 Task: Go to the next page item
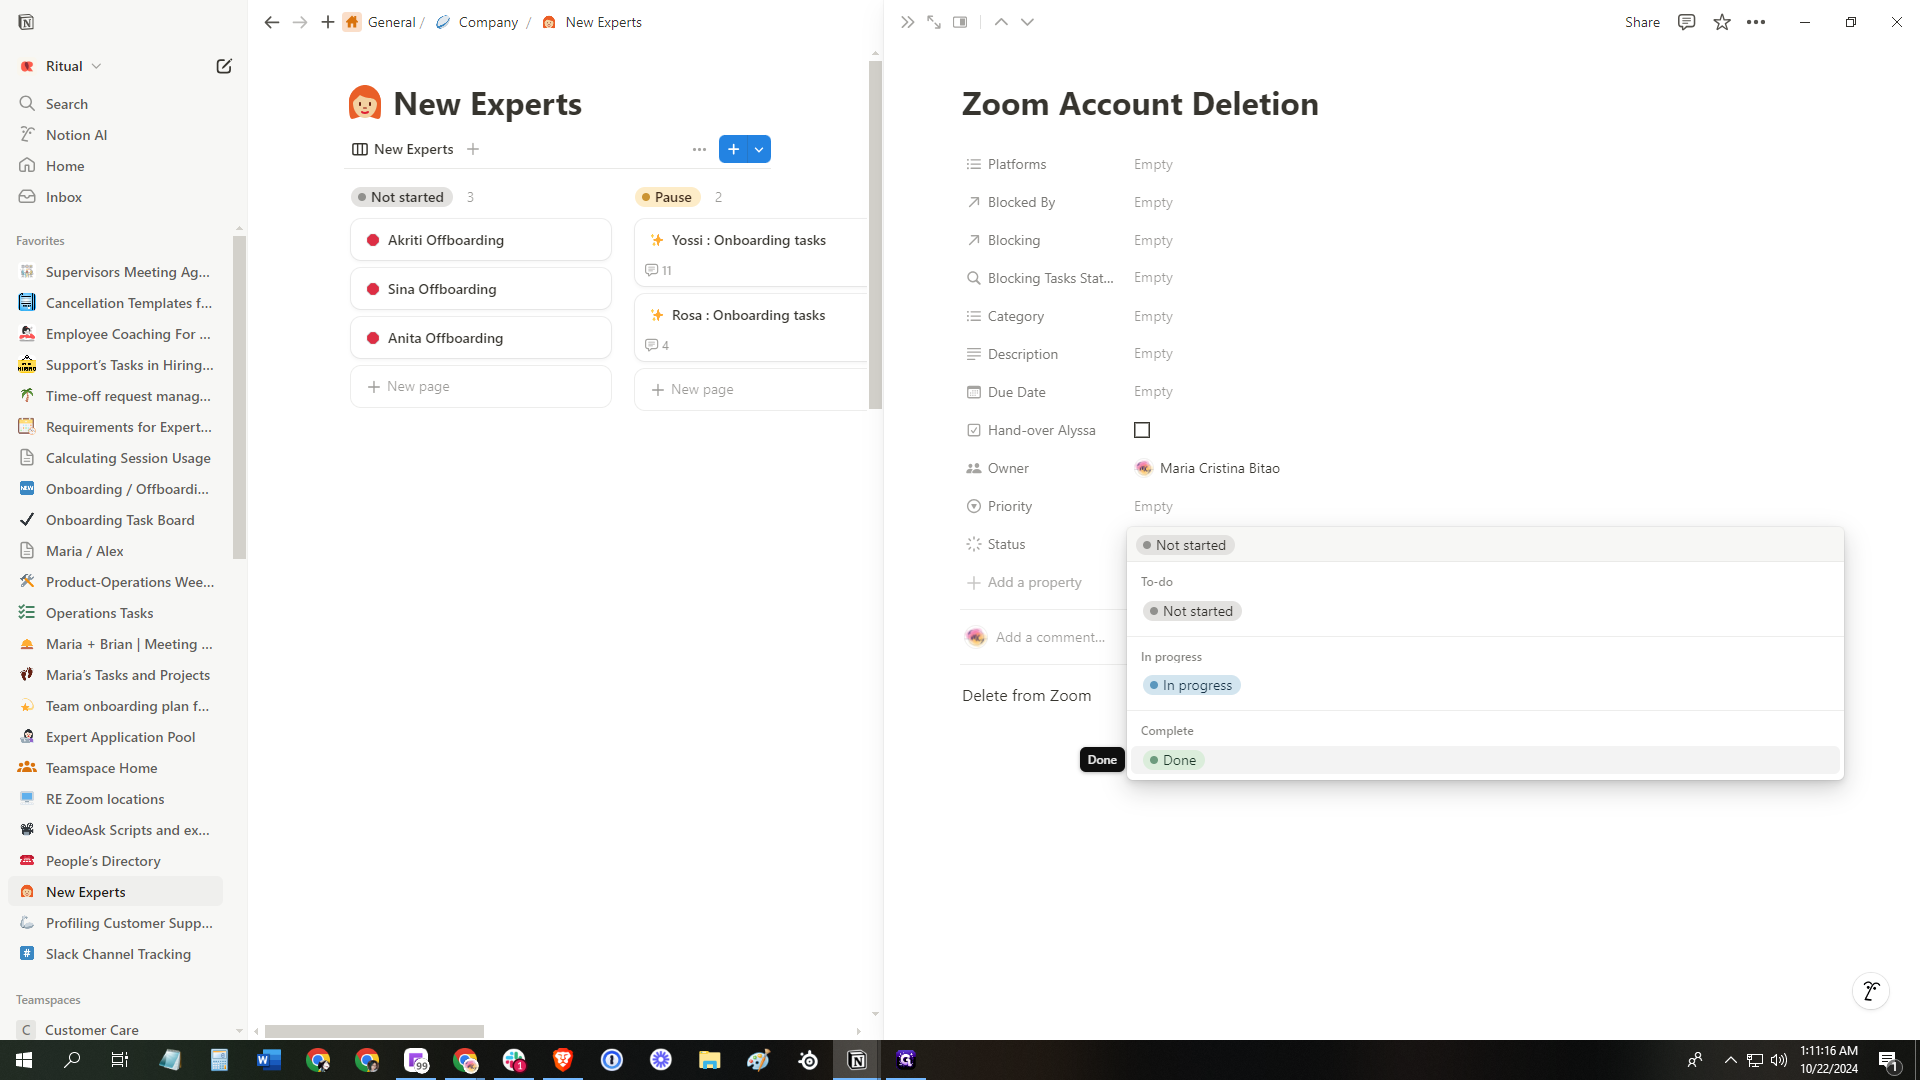pyautogui.click(x=1027, y=22)
